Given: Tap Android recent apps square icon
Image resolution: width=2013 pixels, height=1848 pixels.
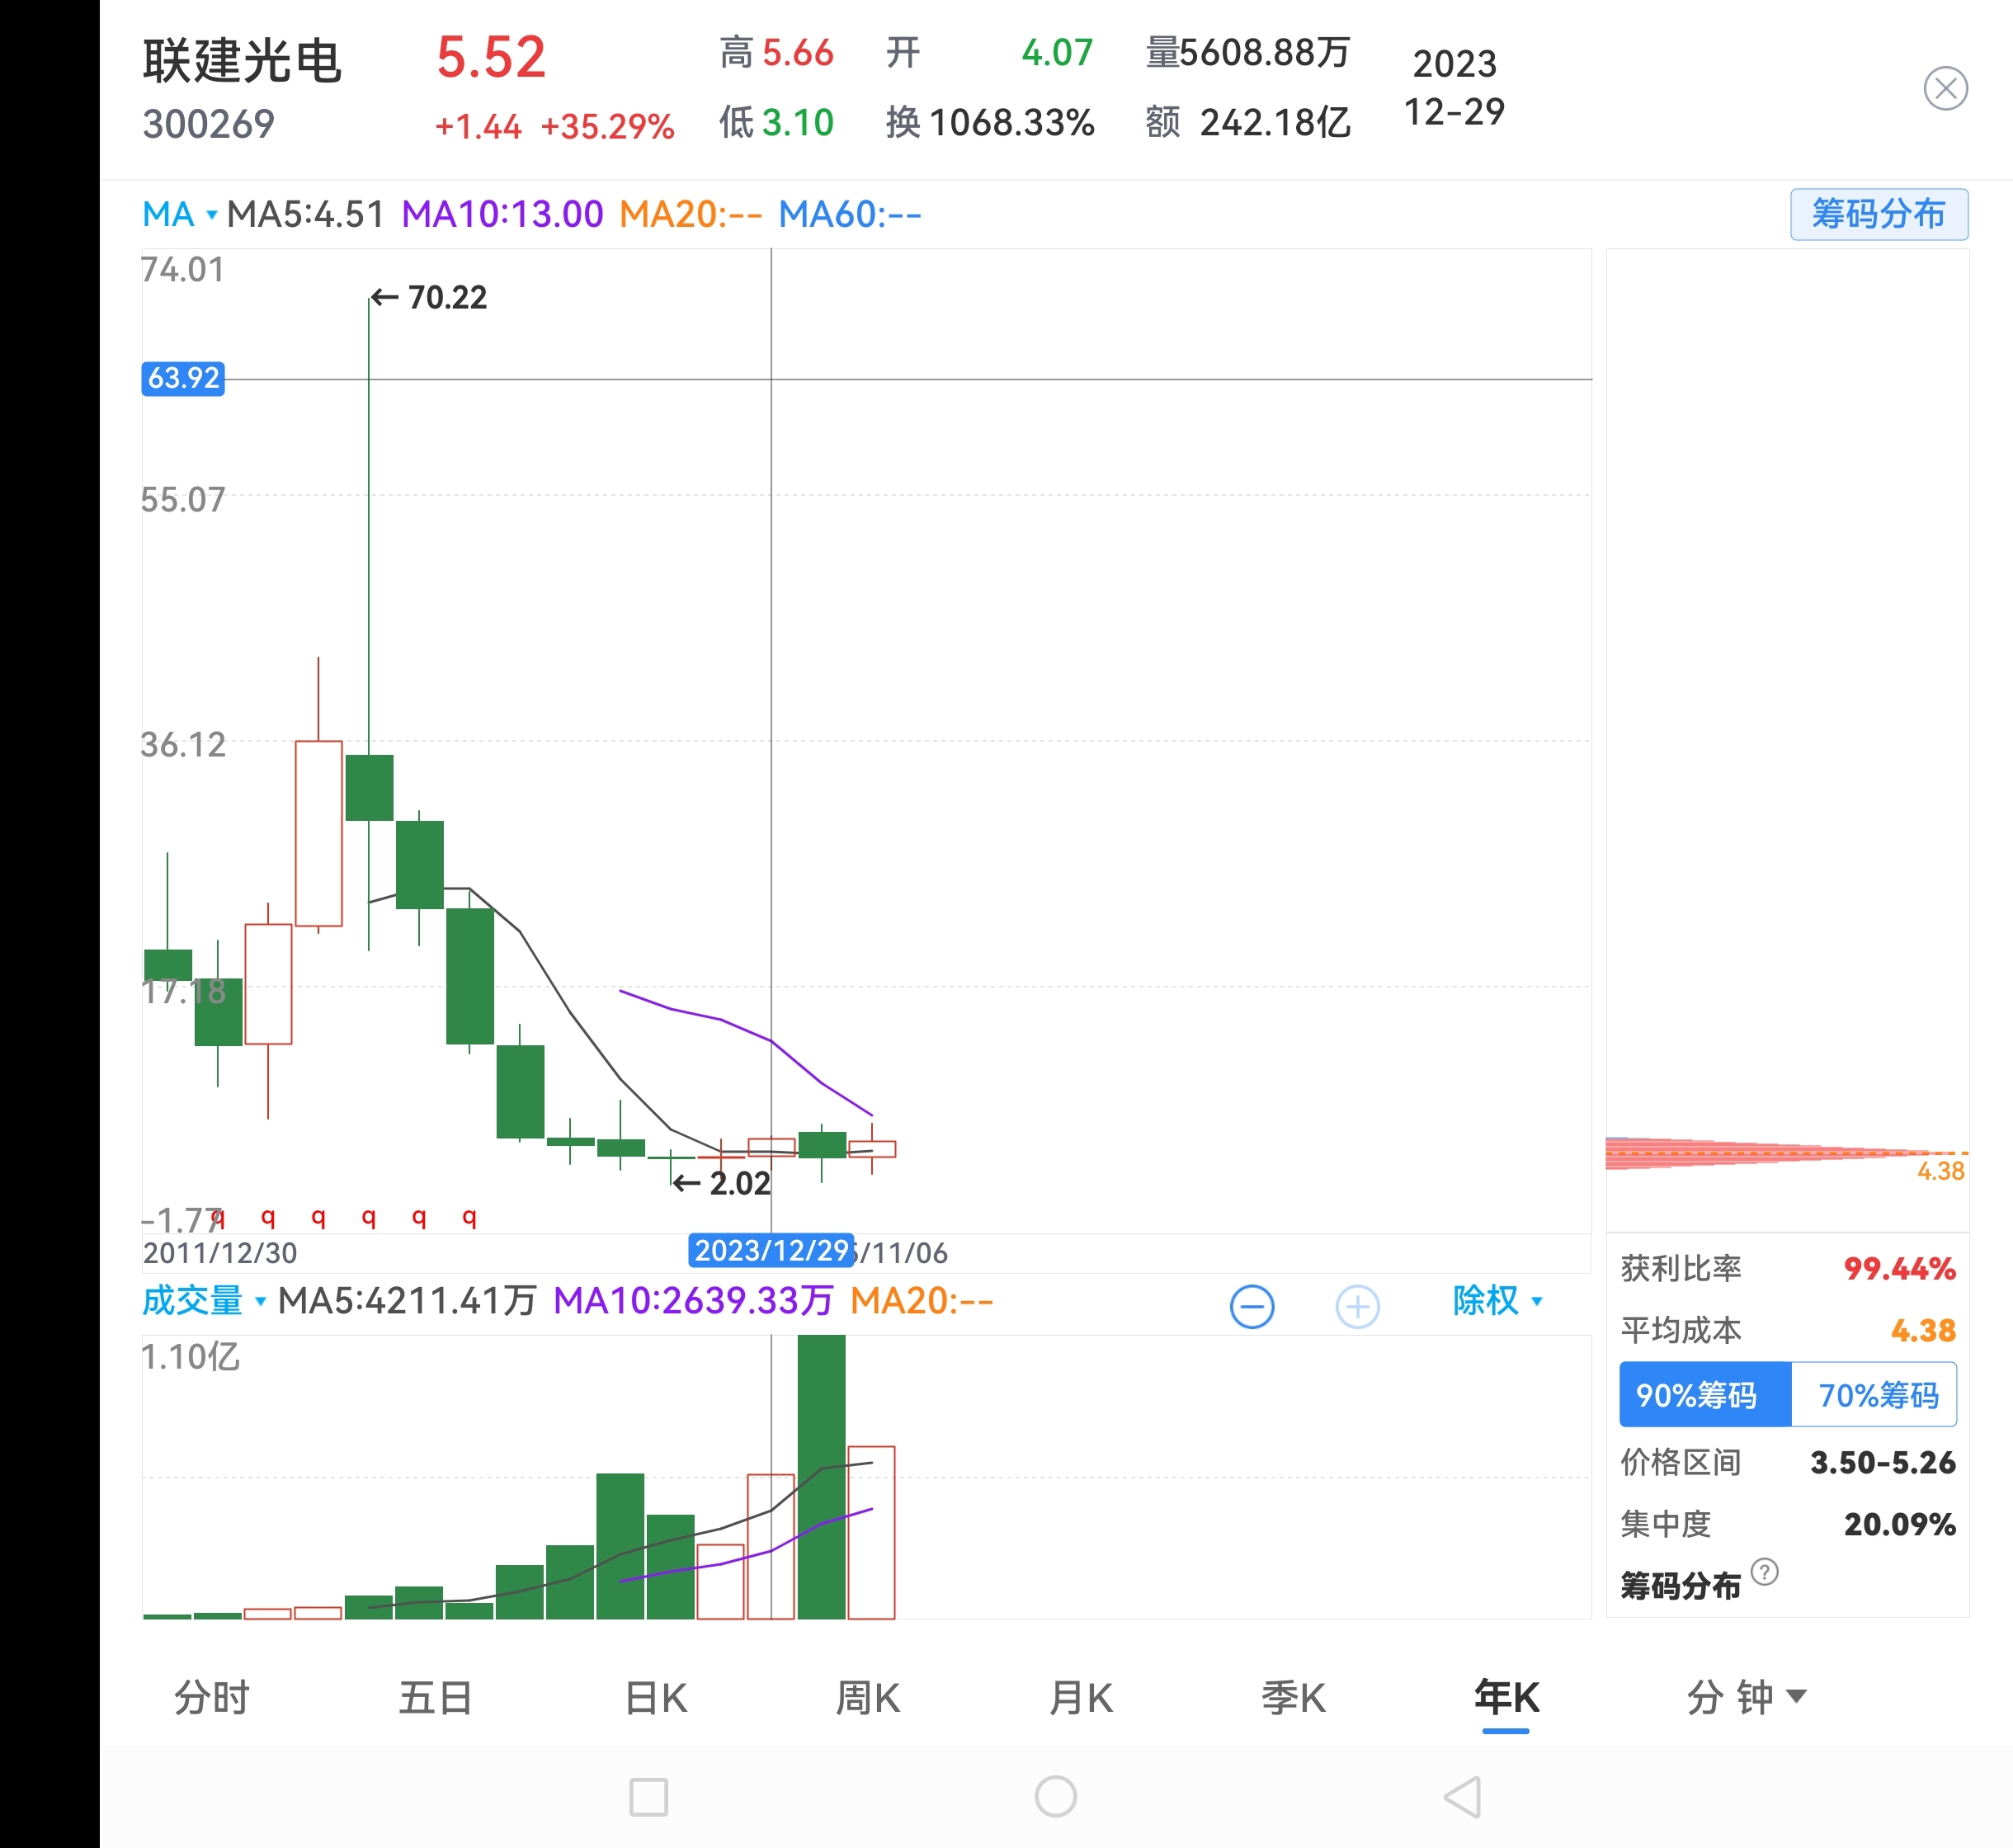Looking at the screenshot, I should pyautogui.click(x=648, y=1796).
